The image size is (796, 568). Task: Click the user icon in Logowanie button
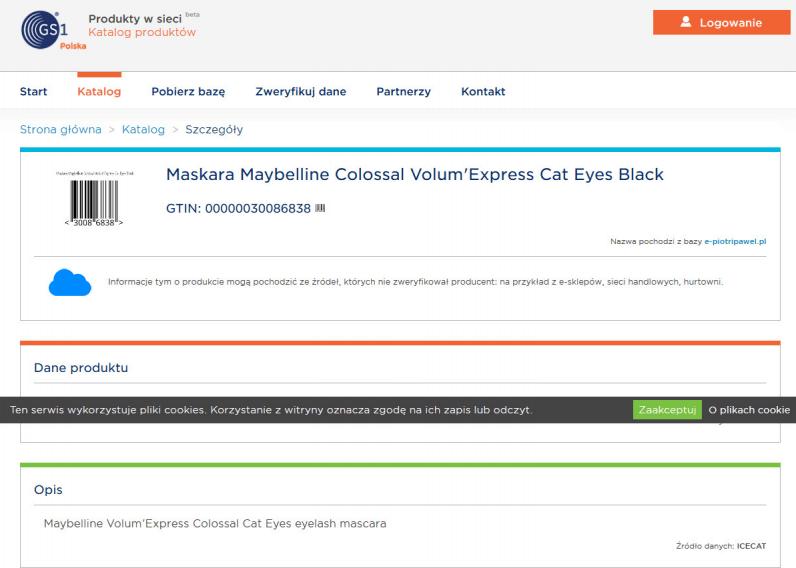(686, 22)
